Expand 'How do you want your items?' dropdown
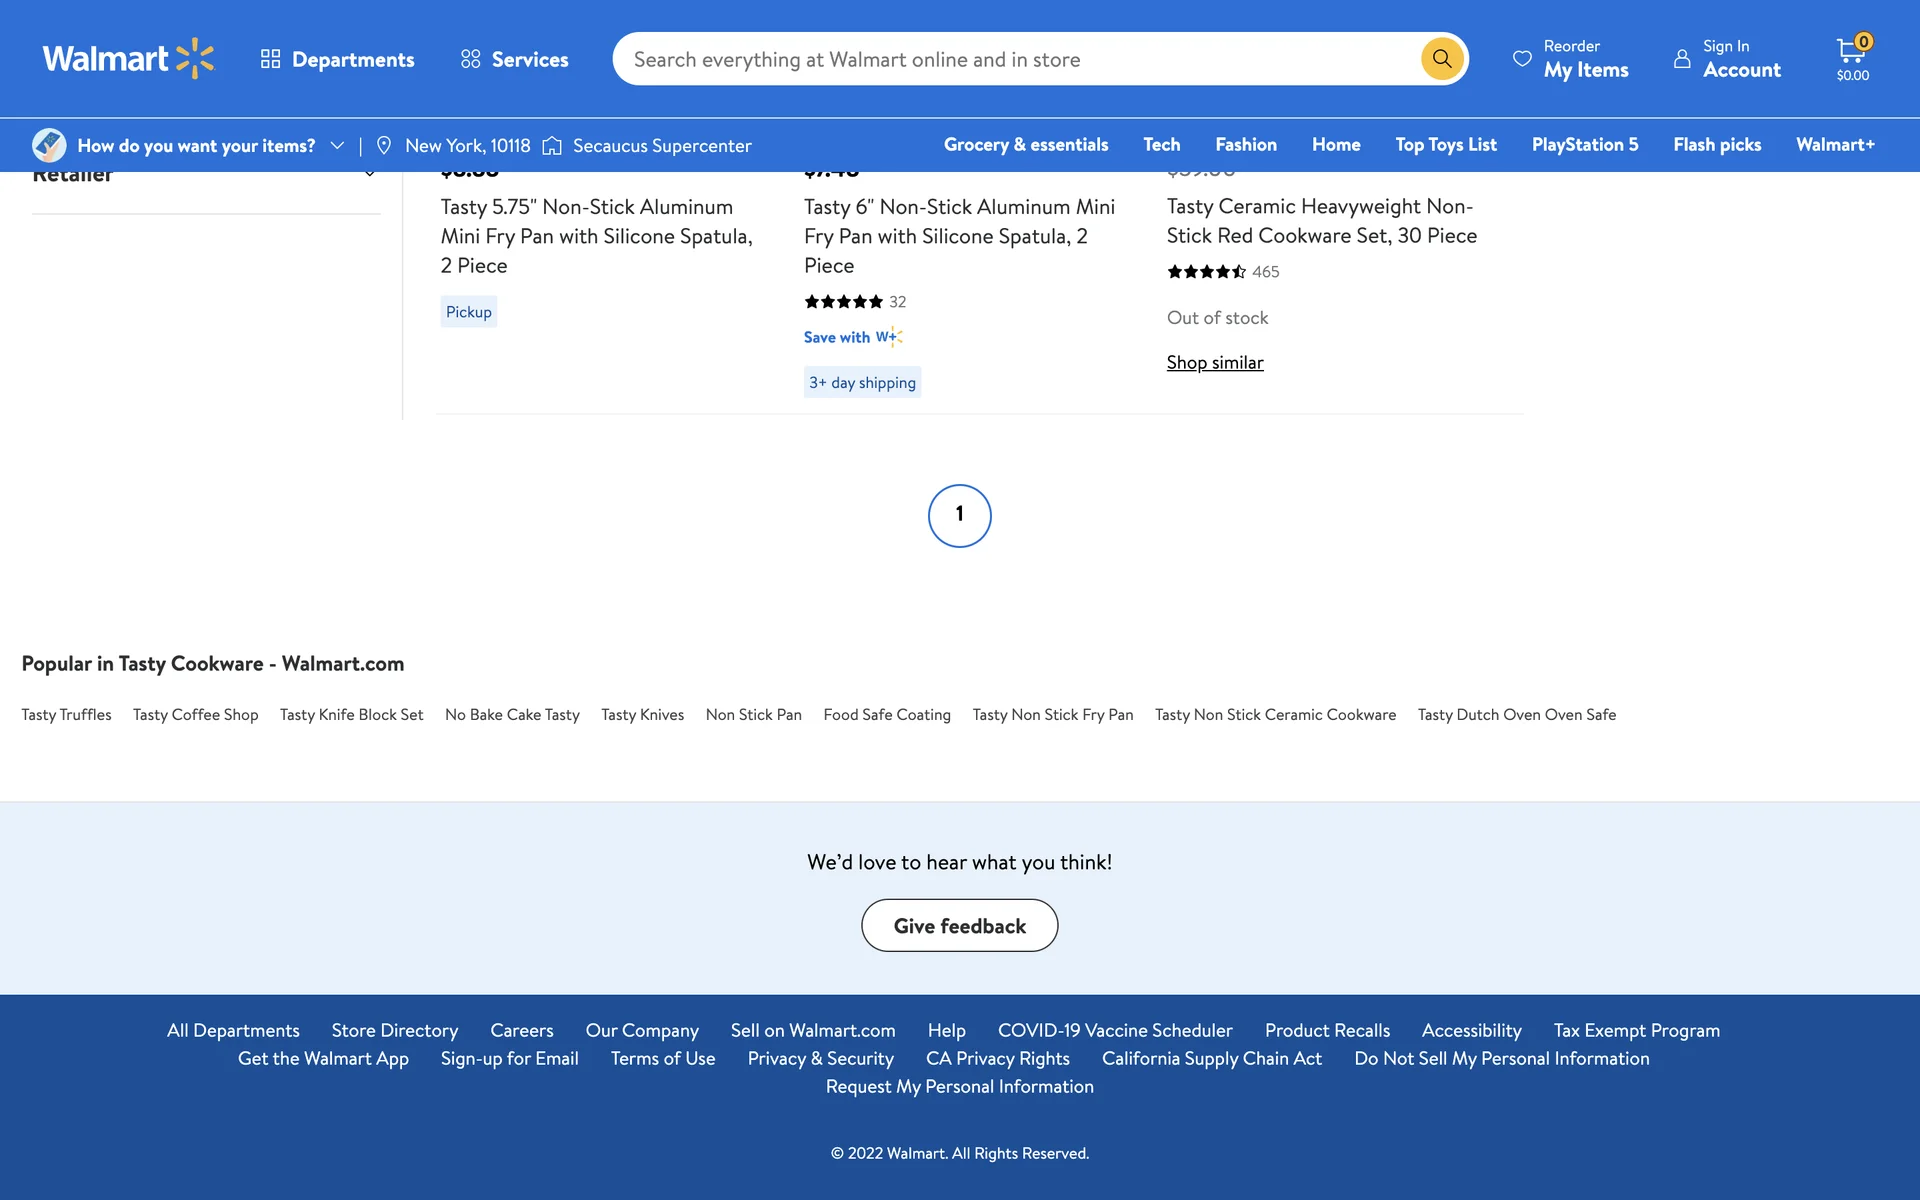 tap(337, 146)
